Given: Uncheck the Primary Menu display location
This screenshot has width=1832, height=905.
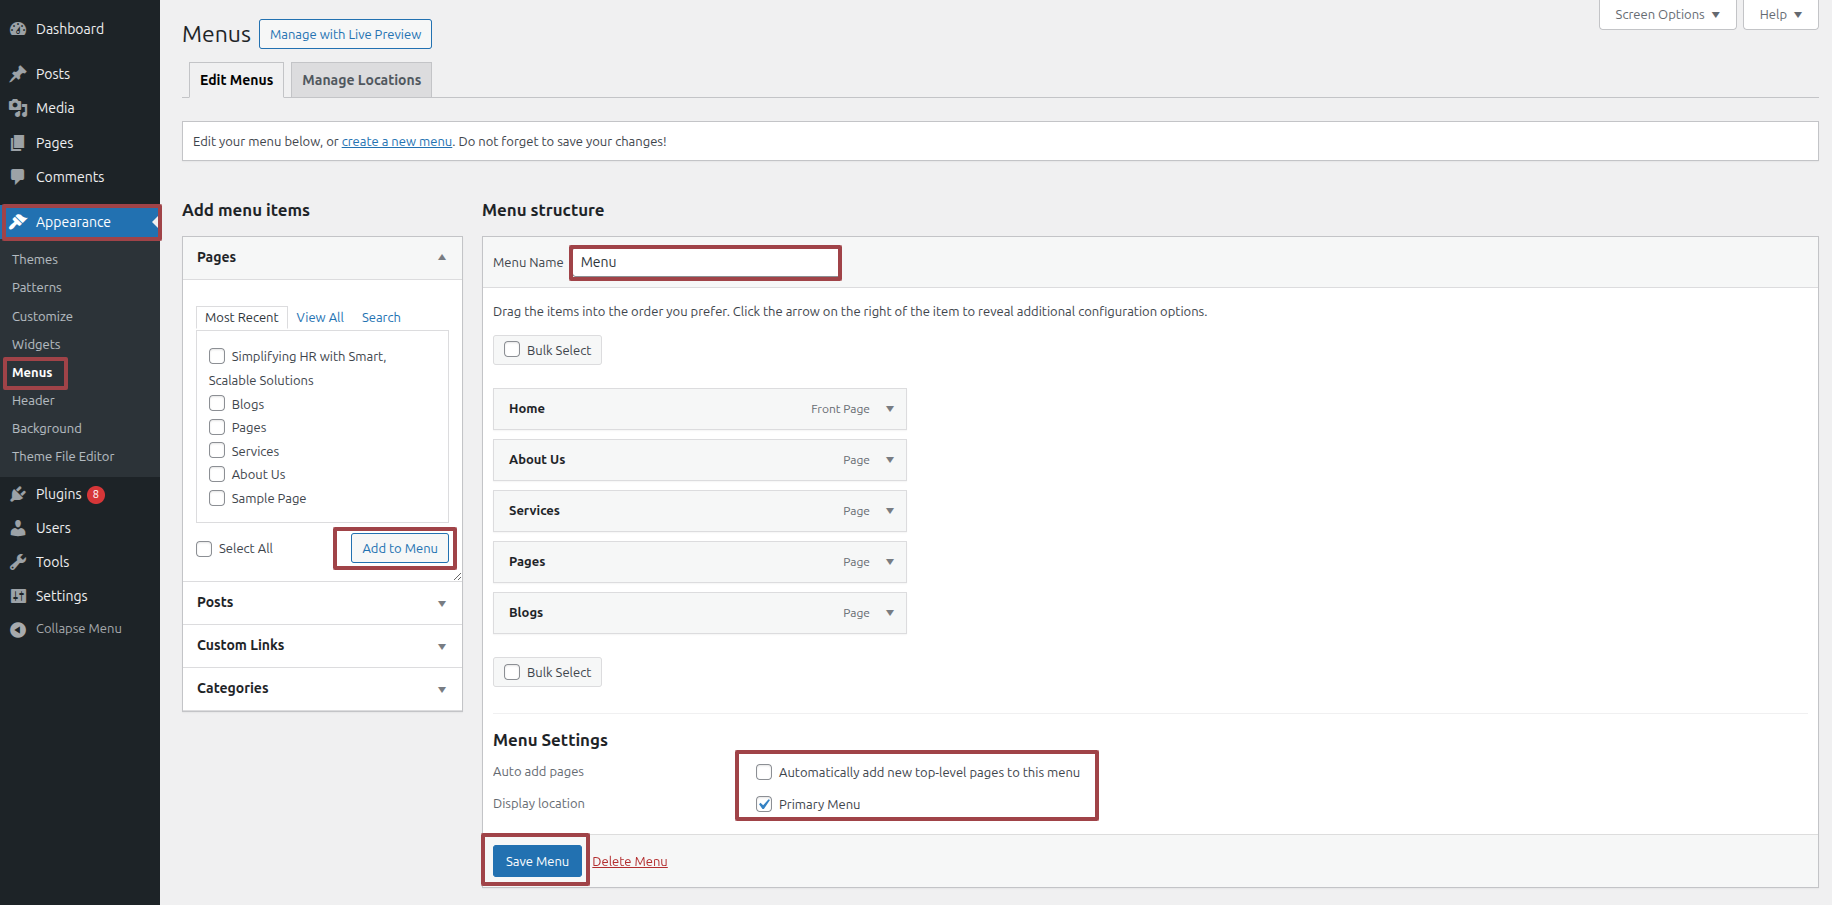Looking at the screenshot, I should click(x=764, y=804).
